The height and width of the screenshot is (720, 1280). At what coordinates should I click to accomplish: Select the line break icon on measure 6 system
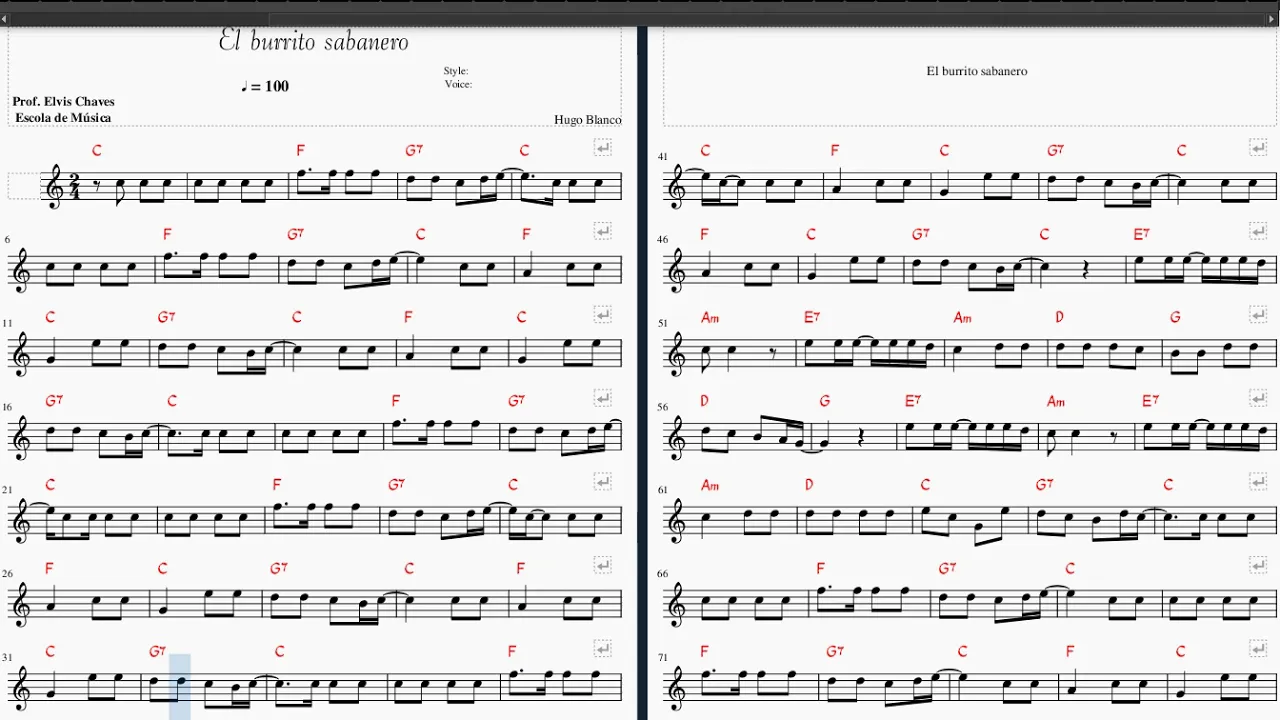(x=603, y=231)
